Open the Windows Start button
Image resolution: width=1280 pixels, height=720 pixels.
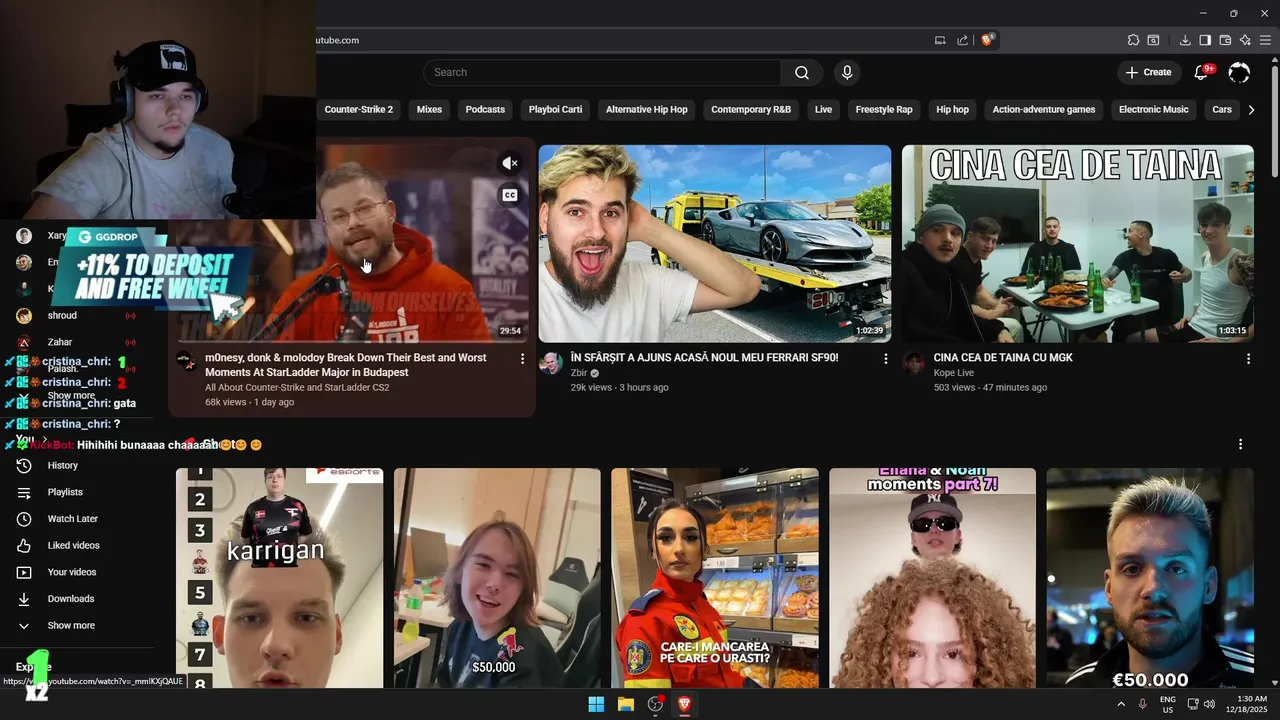point(596,704)
